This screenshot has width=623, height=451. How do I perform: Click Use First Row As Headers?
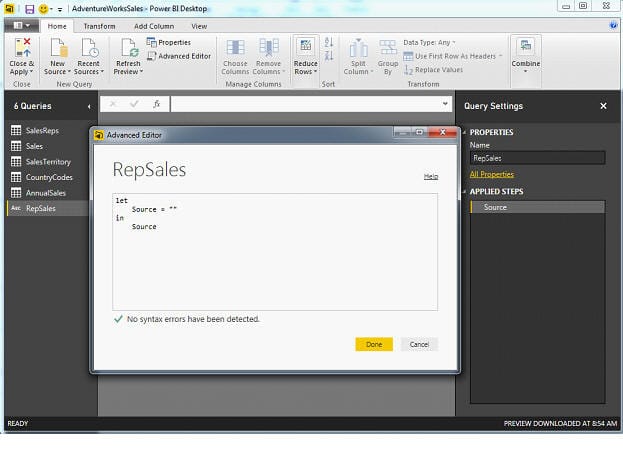453,56
